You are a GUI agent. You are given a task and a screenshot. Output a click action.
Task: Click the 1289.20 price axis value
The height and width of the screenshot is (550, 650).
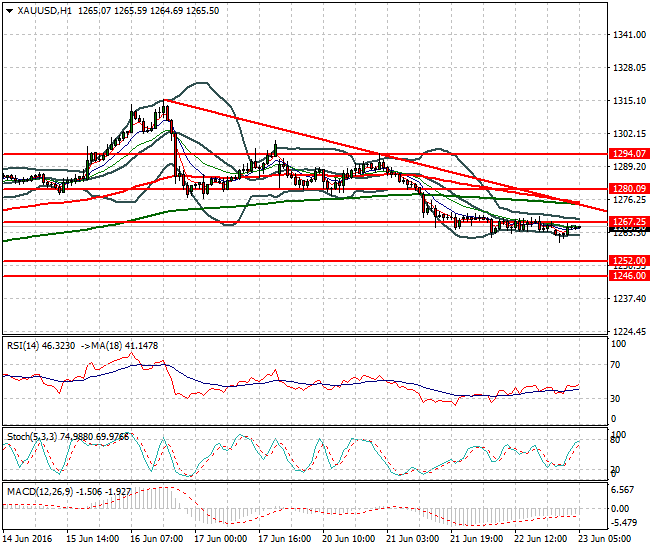[x=629, y=167]
